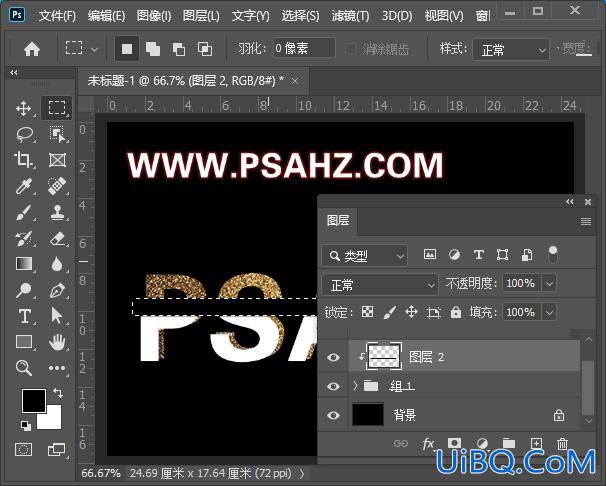Image resolution: width=606 pixels, height=486 pixels.
Task: Select the Spot Healing Brush tool
Action: coord(57,186)
